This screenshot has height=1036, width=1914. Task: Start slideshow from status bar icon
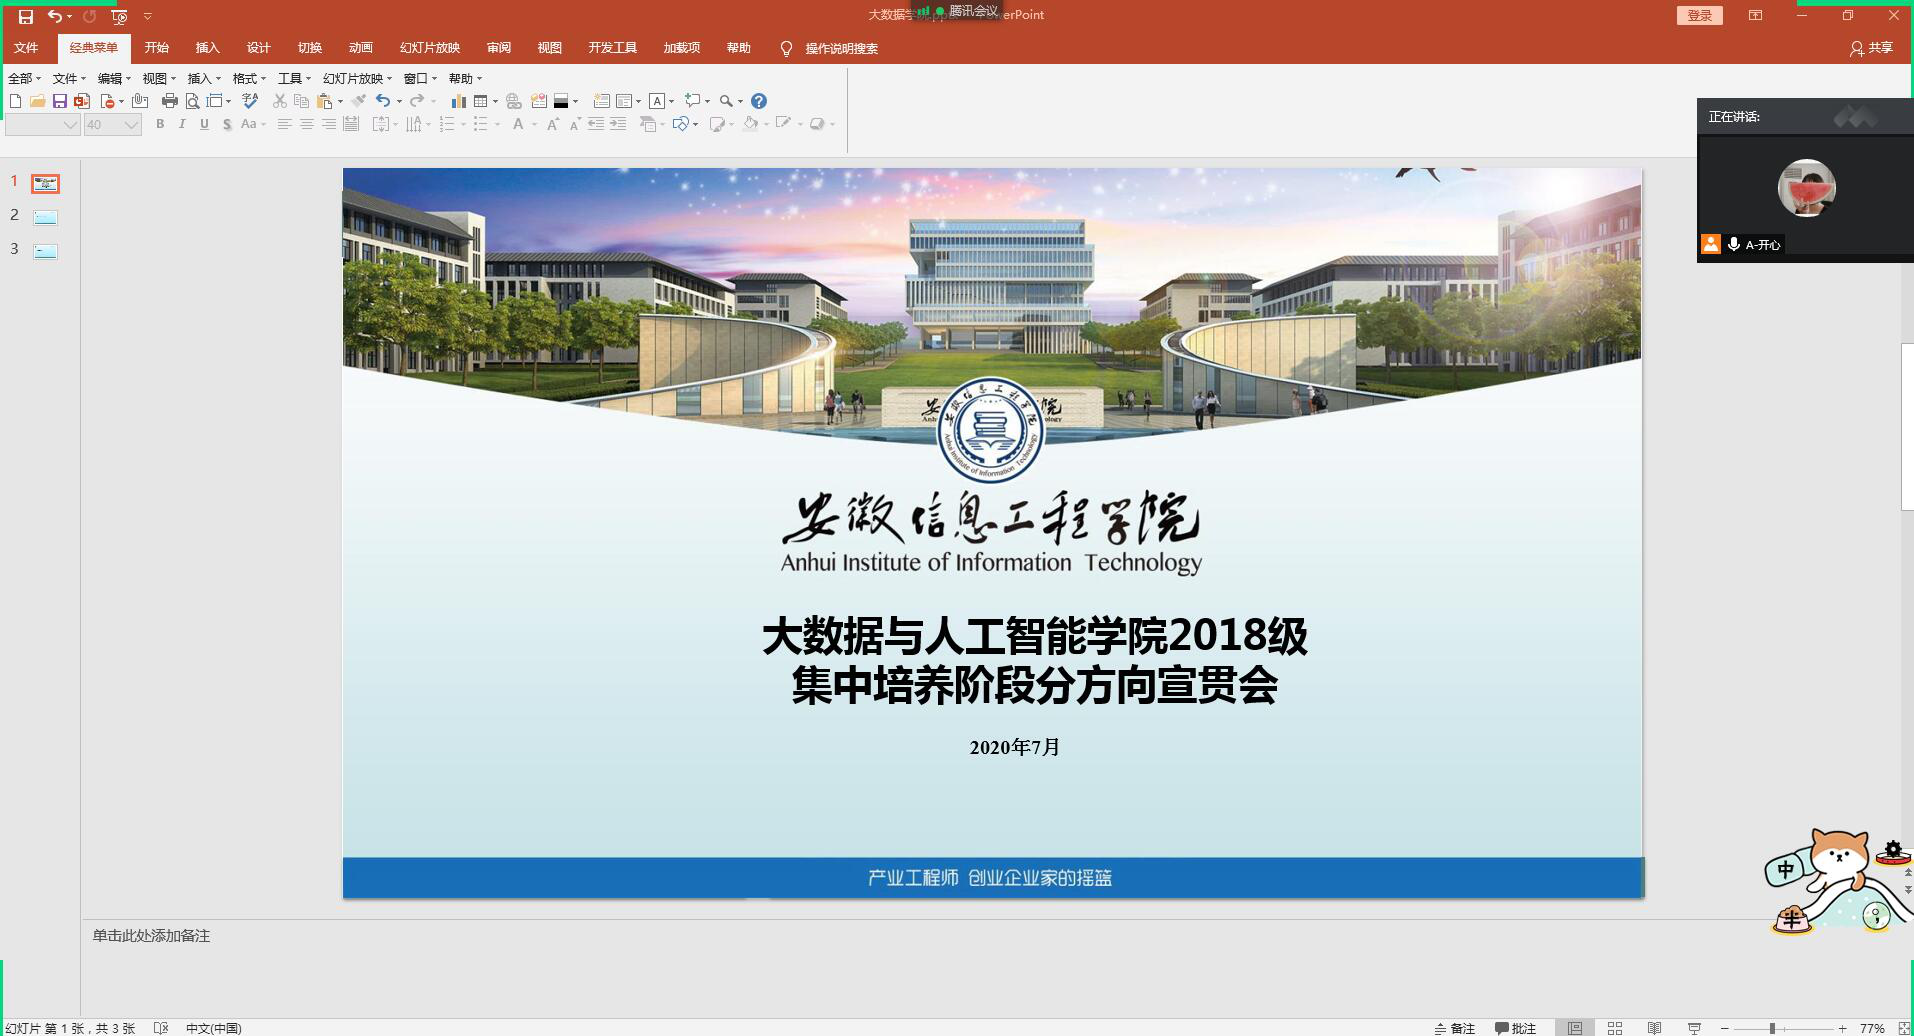pyautogui.click(x=1694, y=1028)
